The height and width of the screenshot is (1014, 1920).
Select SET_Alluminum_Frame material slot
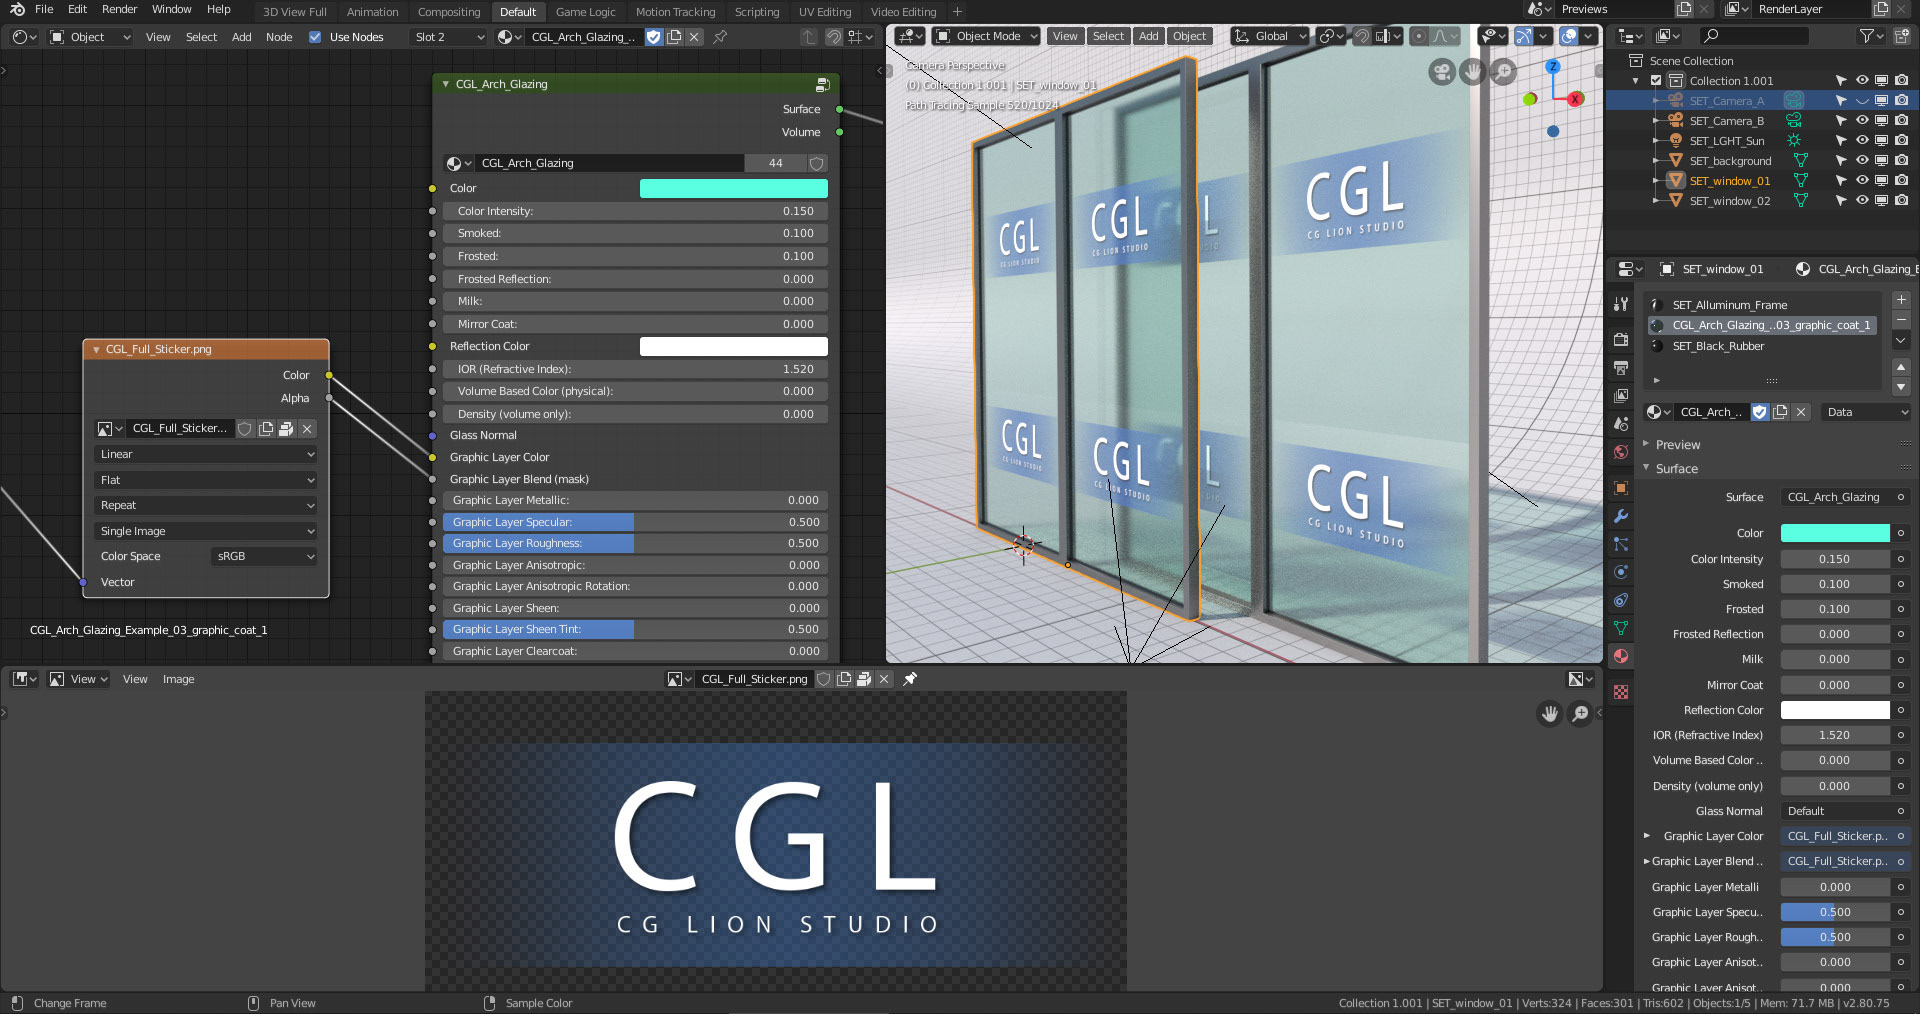(x=1762, y=305)
